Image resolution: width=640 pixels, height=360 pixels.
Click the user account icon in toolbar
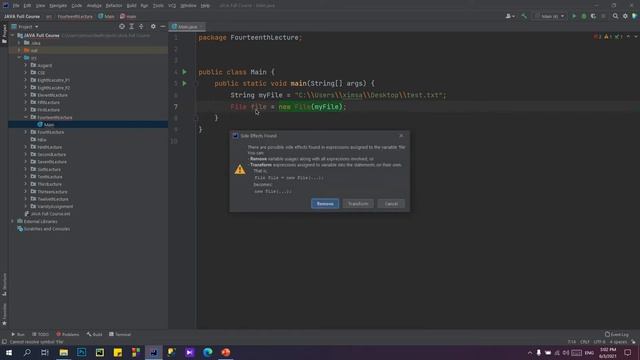pos(510,16)
